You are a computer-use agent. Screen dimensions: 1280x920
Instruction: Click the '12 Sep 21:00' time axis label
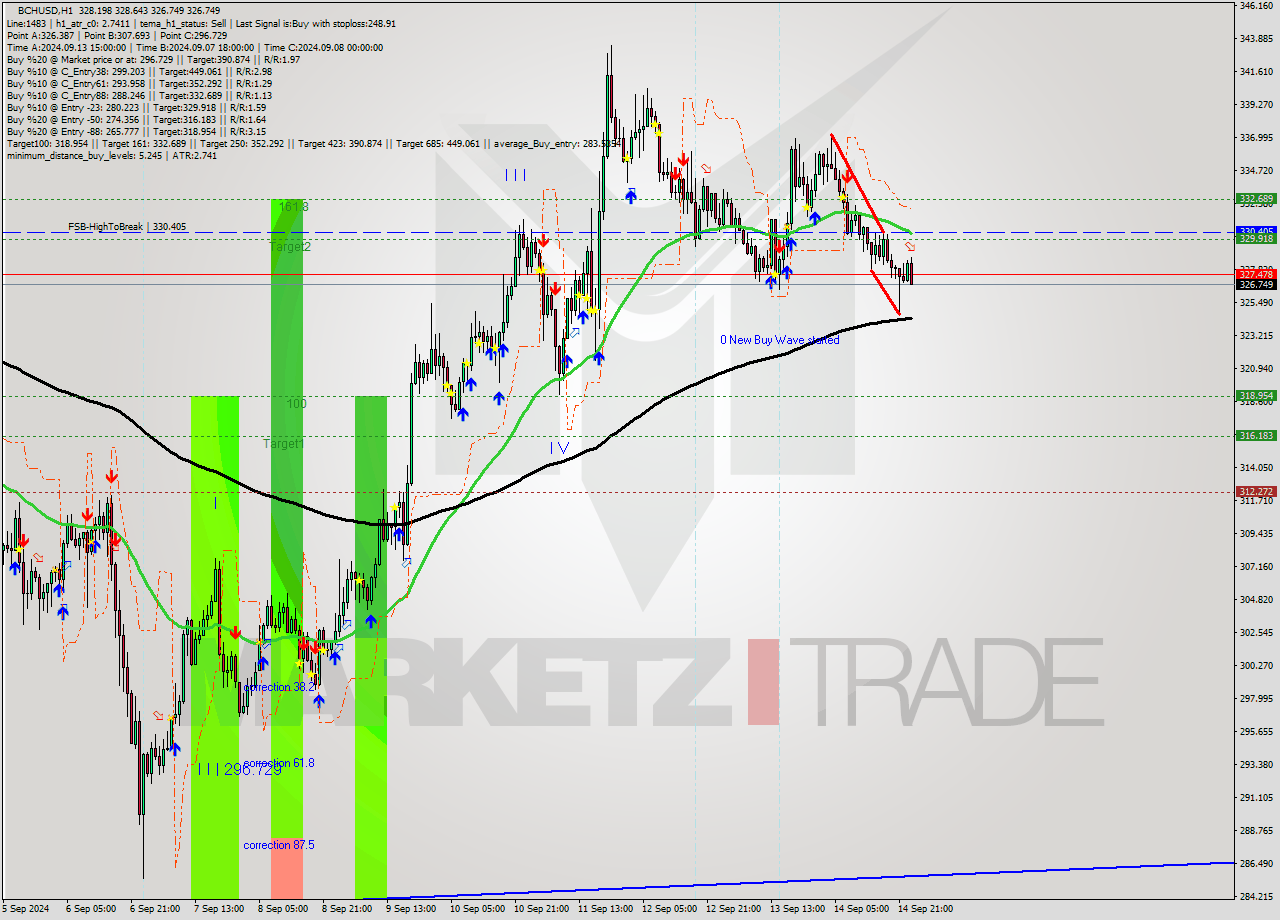tap(733, 909)
